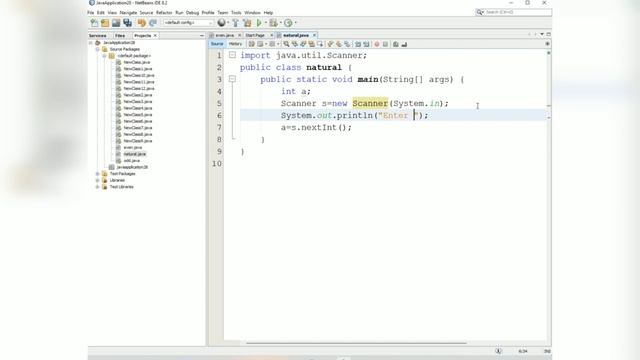
Task: Click the Uncomment icon in editor toolbar
Action: point(404,44)
